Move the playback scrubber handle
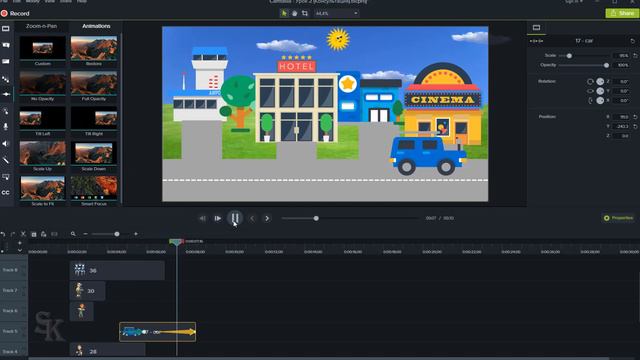Screen dimensions: 640x360 point(316,218)
